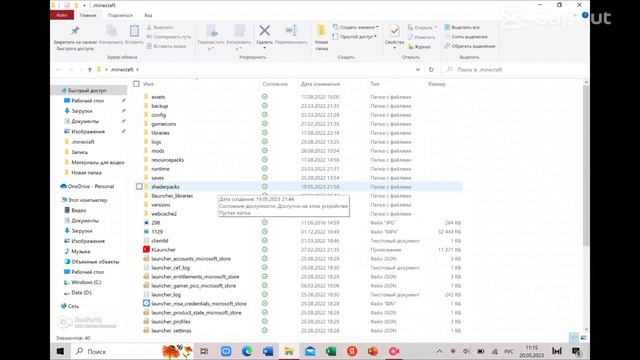The width and height of the screenshot is (640, 360).
Task: Sort by Дата изменения column header
Action: click(x=320, y=84)
